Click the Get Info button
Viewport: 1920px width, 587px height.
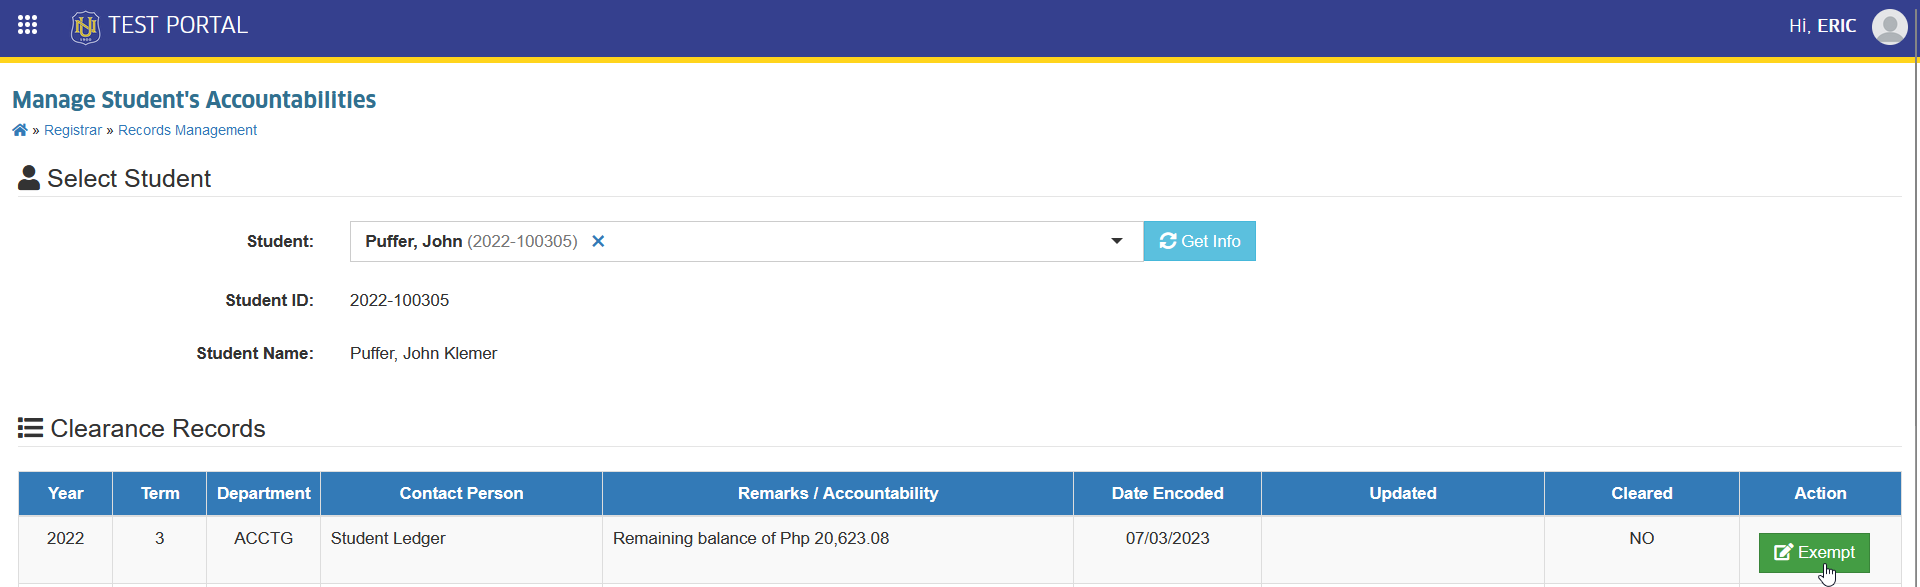coord(1200,241)
